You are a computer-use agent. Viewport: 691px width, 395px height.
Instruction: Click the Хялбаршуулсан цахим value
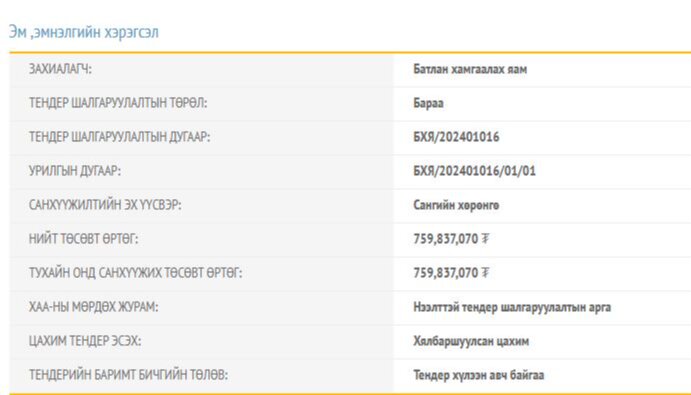point(471,341)
